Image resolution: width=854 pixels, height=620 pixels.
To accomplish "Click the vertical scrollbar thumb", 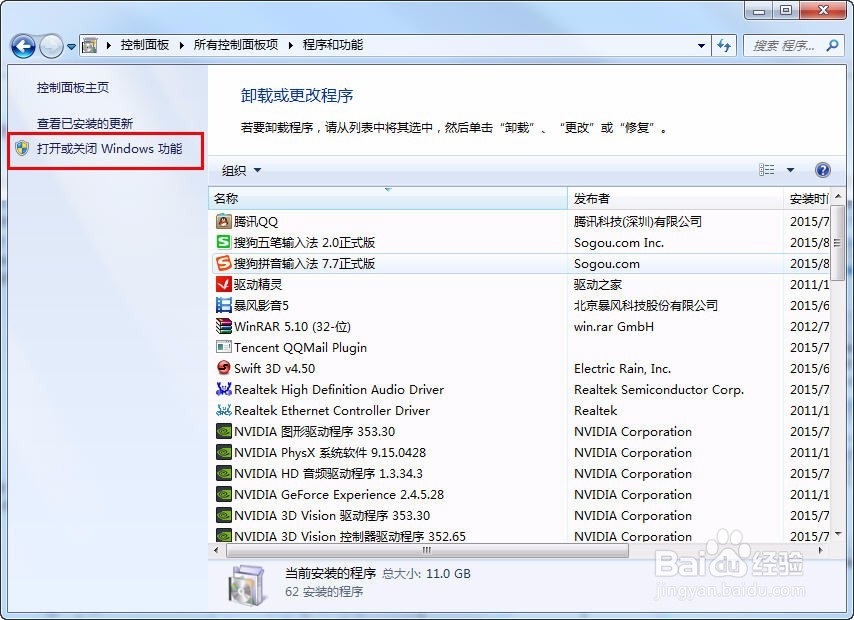I will (838, 242).
